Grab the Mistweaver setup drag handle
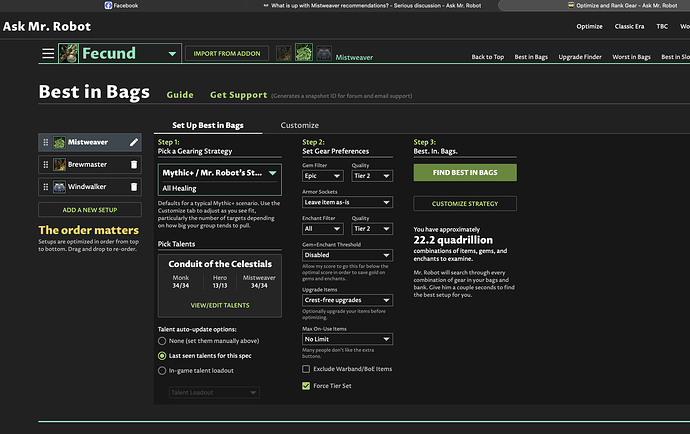Screen dimensions: 690x434 (x=45, y=142)
